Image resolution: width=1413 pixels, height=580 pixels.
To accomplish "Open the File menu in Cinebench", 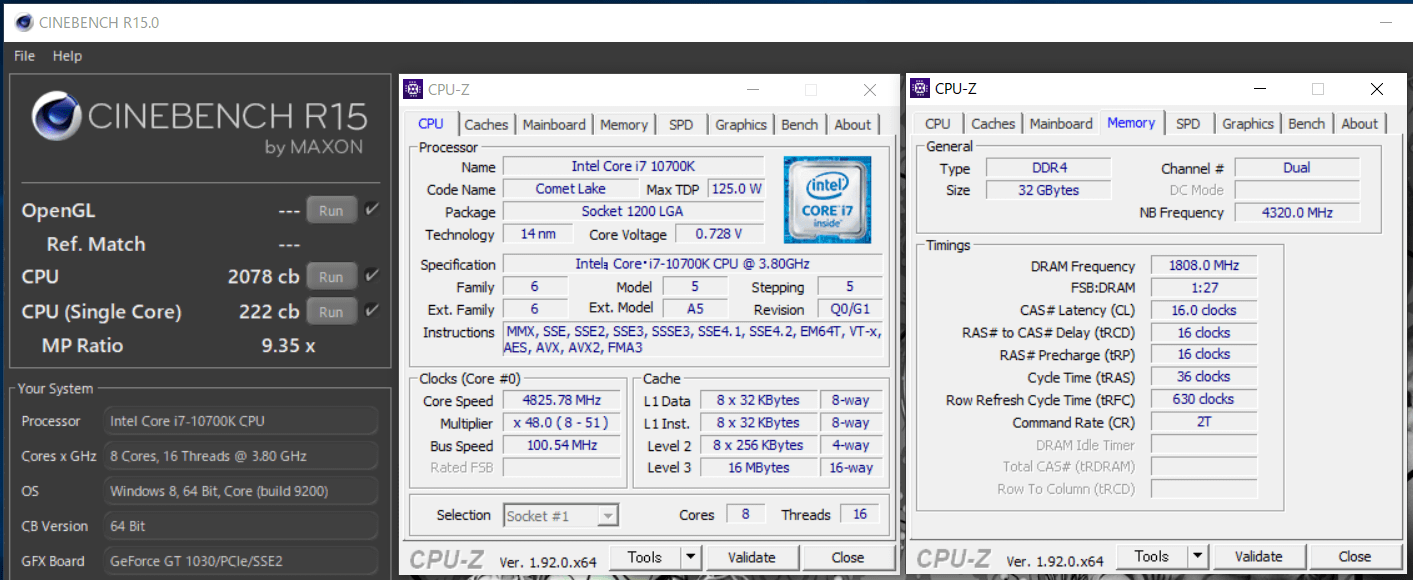I will tap(25, 56).
